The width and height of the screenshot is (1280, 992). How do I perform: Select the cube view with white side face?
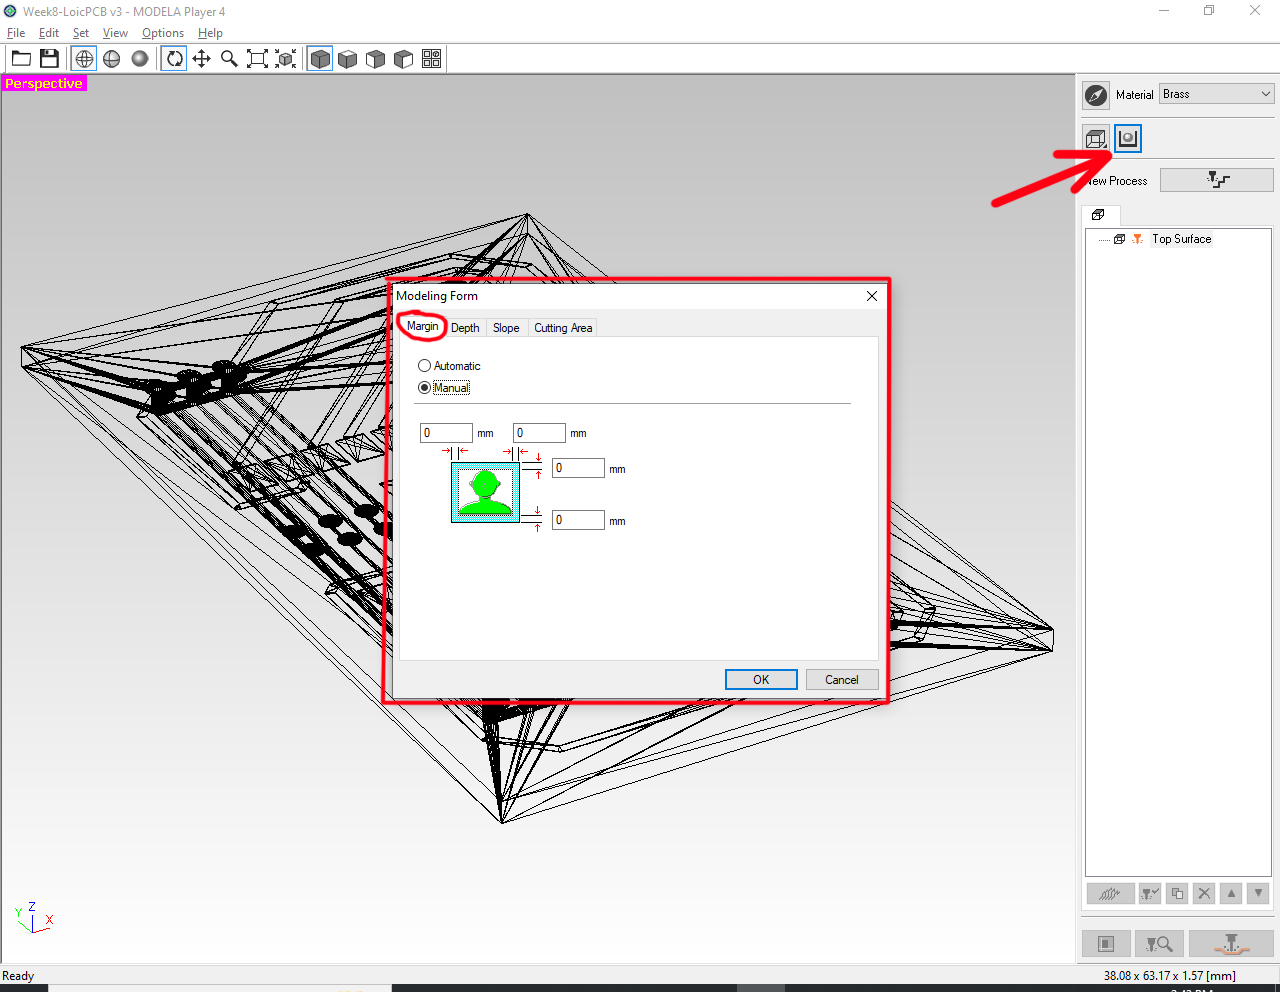[x=404, y=58]
